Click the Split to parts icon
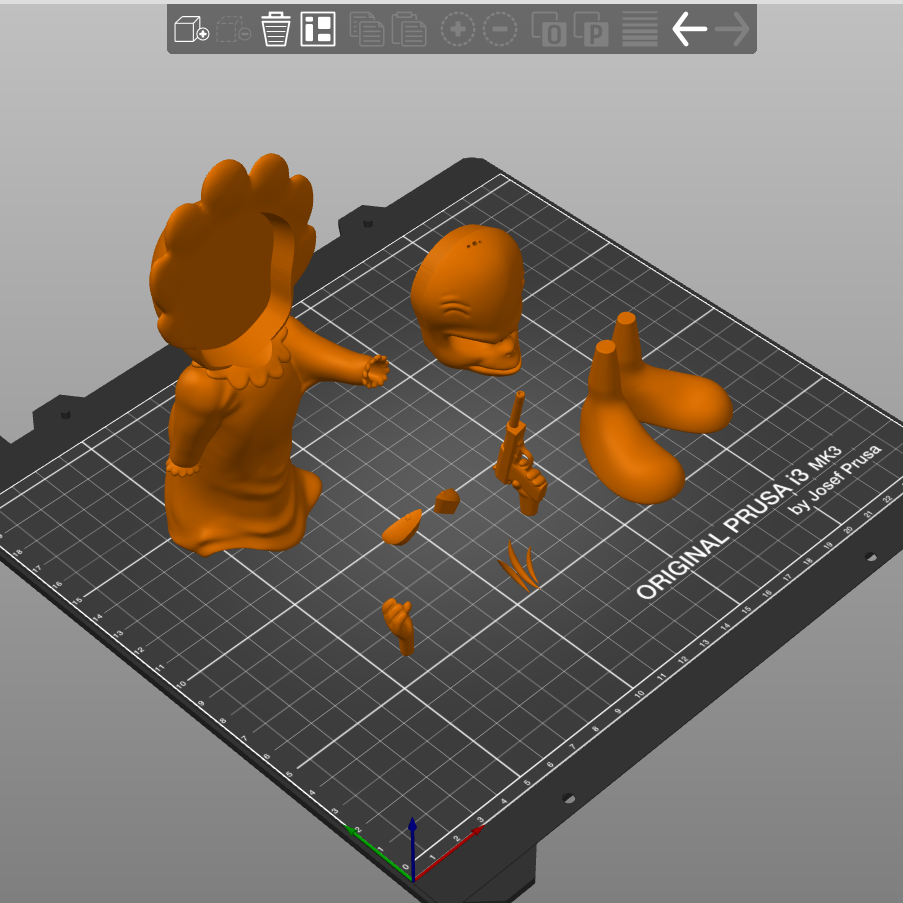The height and width of the screenshot is (903, 903). coord(591,29)
